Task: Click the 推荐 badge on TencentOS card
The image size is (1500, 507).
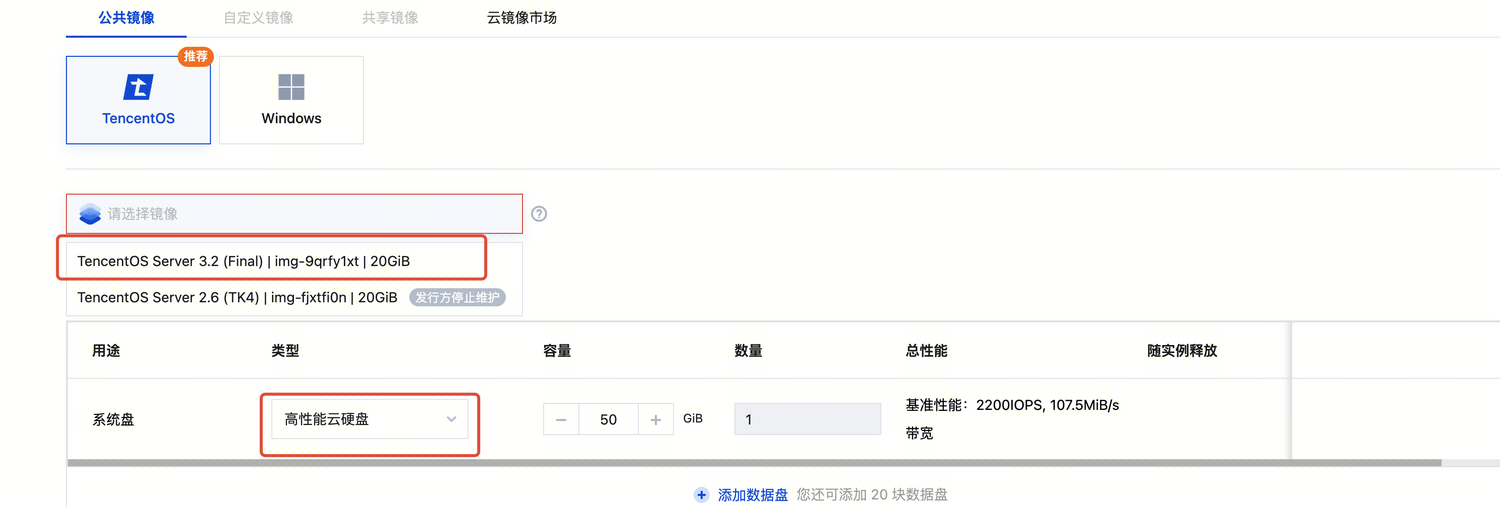Action: pos(196,56)
